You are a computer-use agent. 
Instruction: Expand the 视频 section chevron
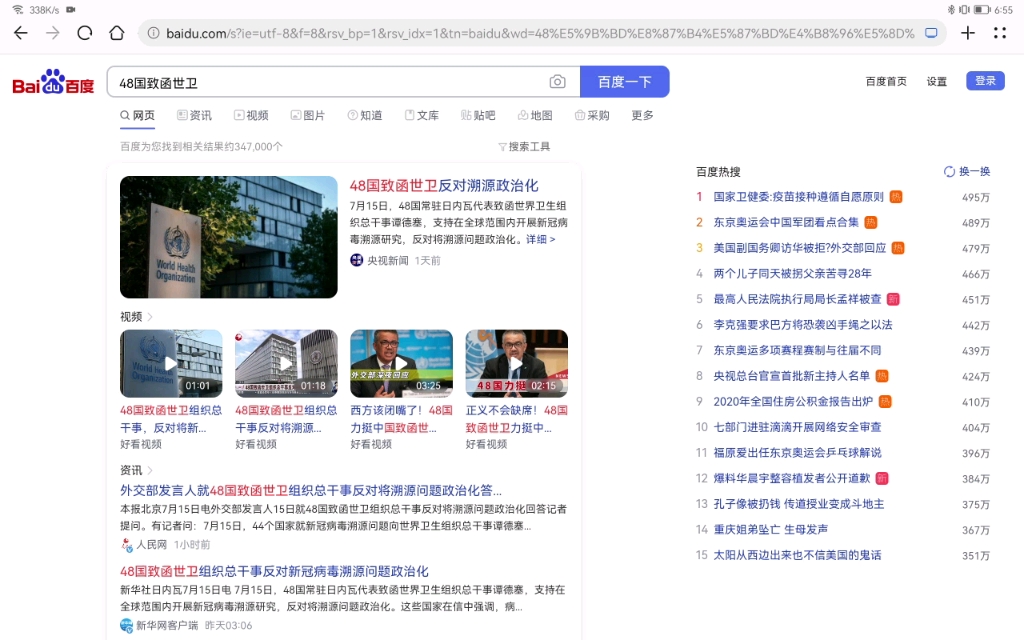[x=148, y=315]
